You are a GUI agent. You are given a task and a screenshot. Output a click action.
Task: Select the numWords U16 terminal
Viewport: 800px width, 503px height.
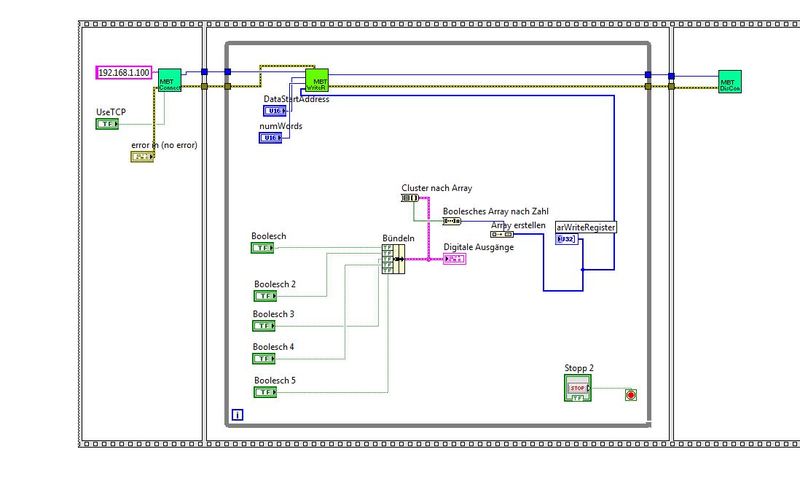click(270, 138)
